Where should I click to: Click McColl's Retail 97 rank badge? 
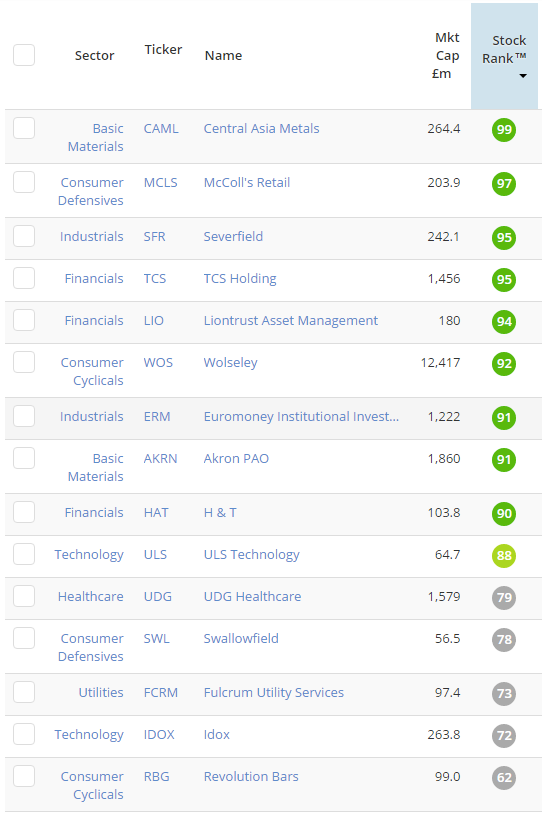click(x=503, y=184)
